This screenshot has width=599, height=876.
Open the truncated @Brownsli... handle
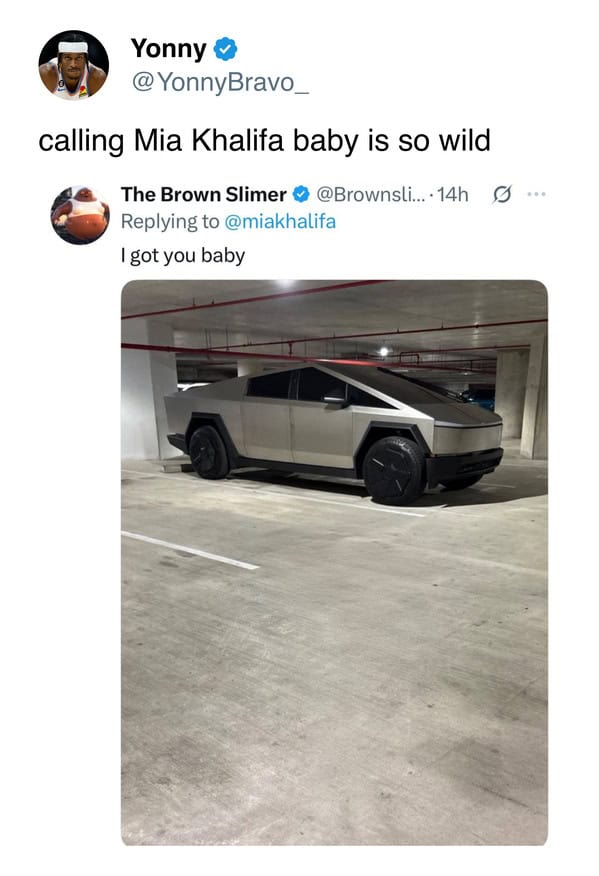coord(371,194)
